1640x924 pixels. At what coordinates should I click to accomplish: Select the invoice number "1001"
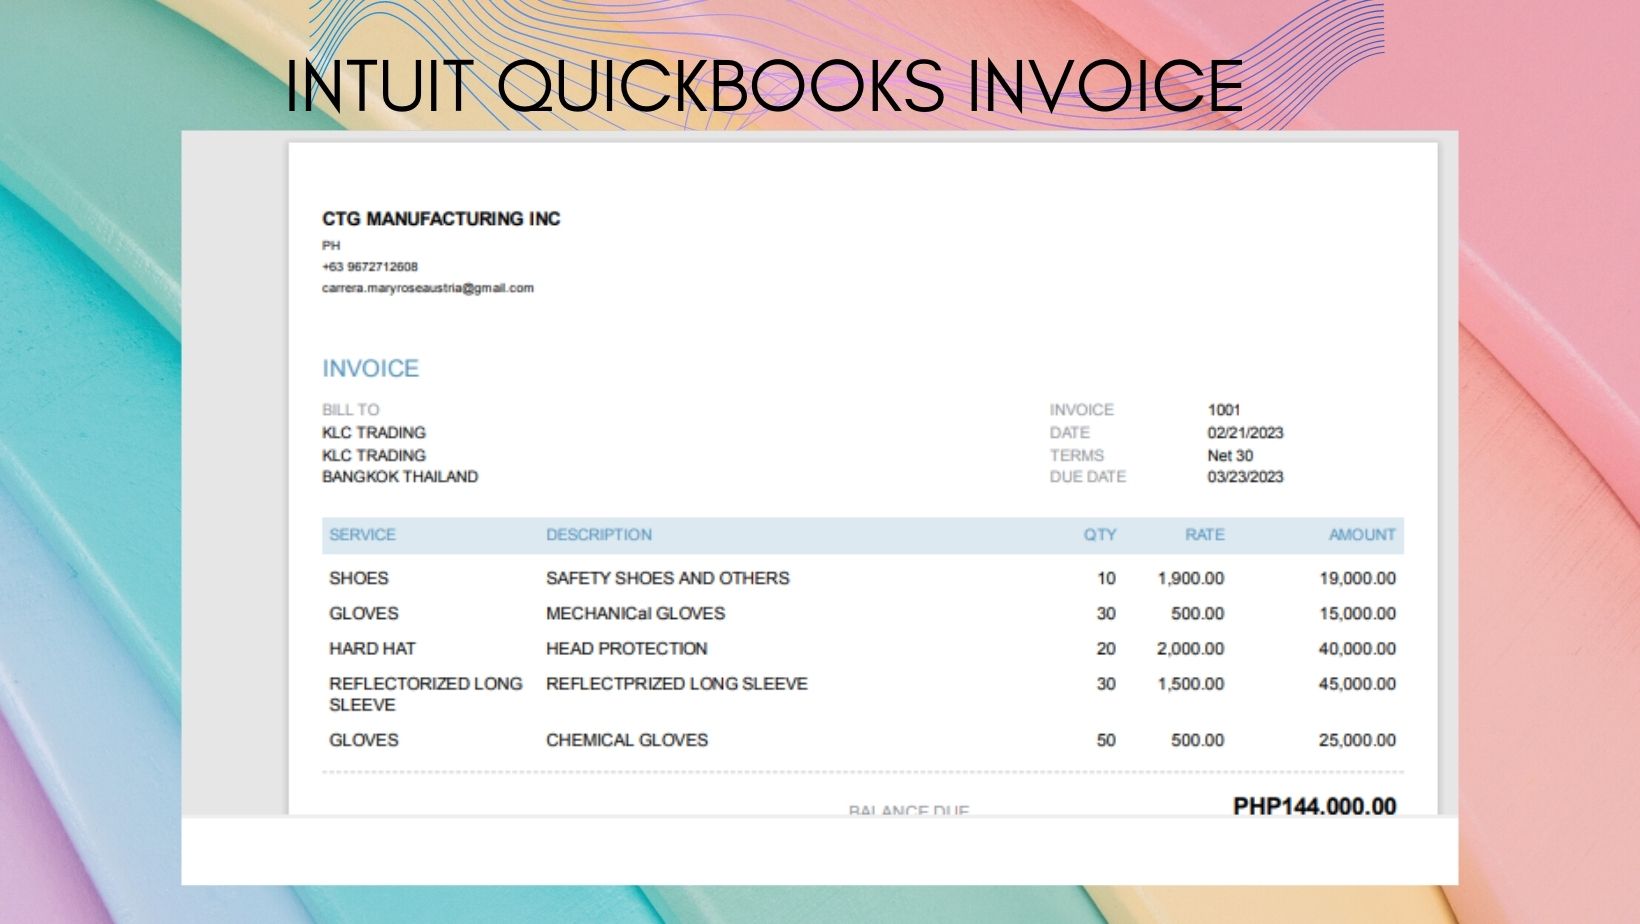[1224, 410]
